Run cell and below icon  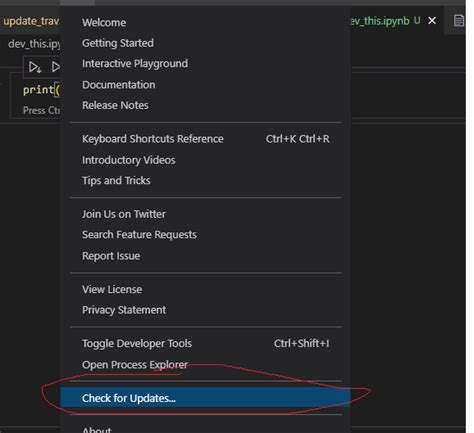(35, 67)
